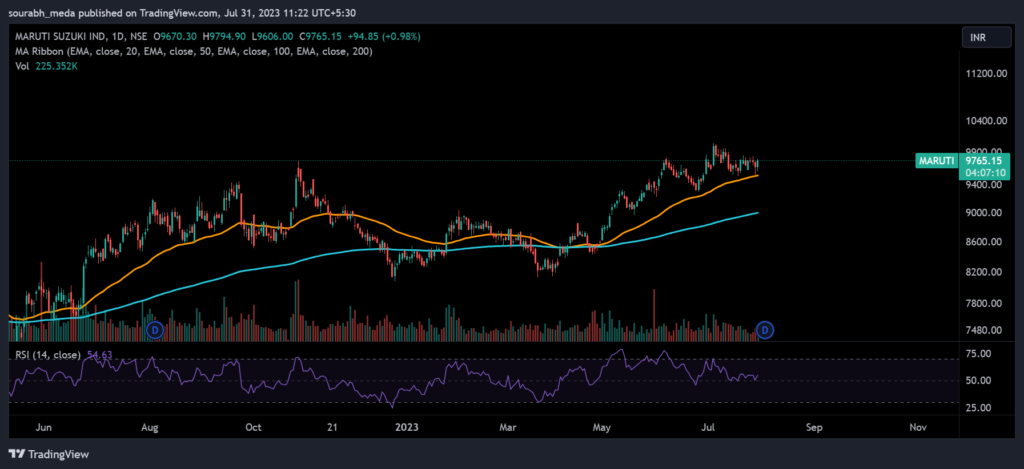Click the Nov label on time axis
This screenshot has height=469, width=1024.
(x=916, y=428)
